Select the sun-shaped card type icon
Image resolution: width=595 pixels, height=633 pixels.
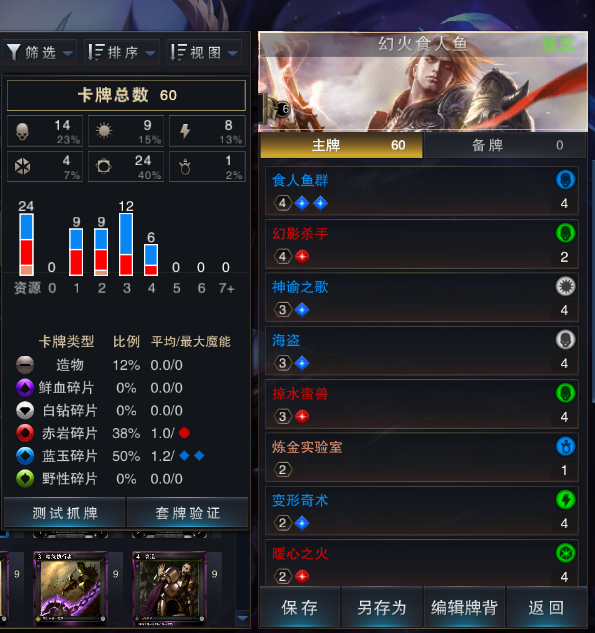(x=104, y=131)
